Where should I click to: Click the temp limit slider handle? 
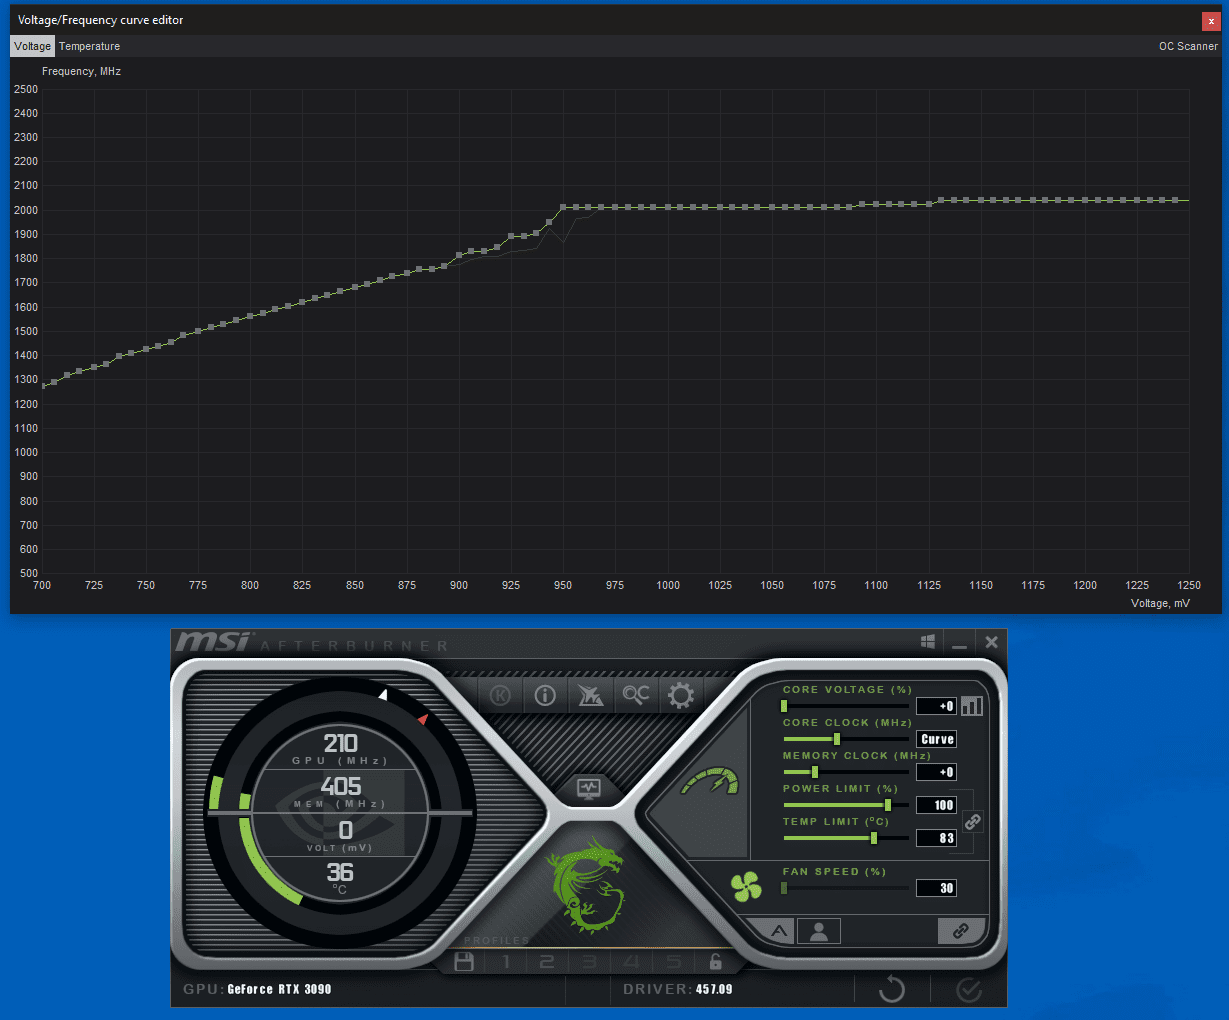pos(874,838)
